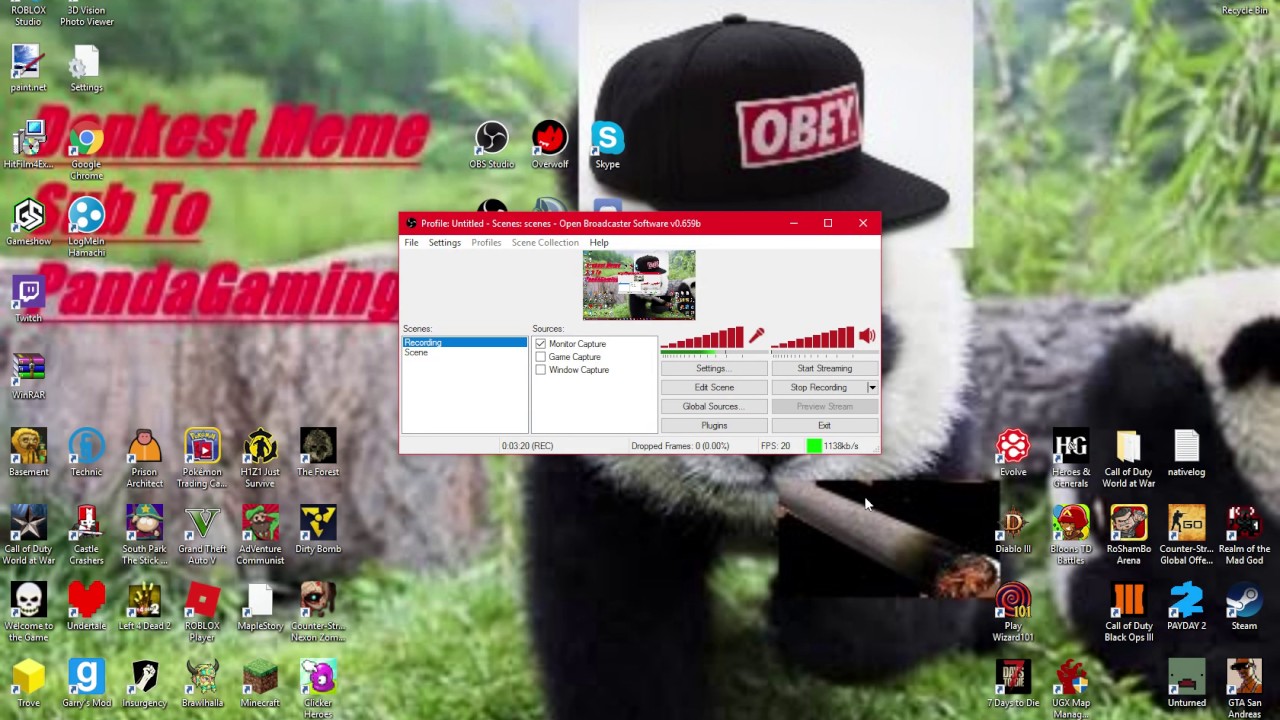
Task: Select the Overwolf desktop icon
Action: (549, 145)
